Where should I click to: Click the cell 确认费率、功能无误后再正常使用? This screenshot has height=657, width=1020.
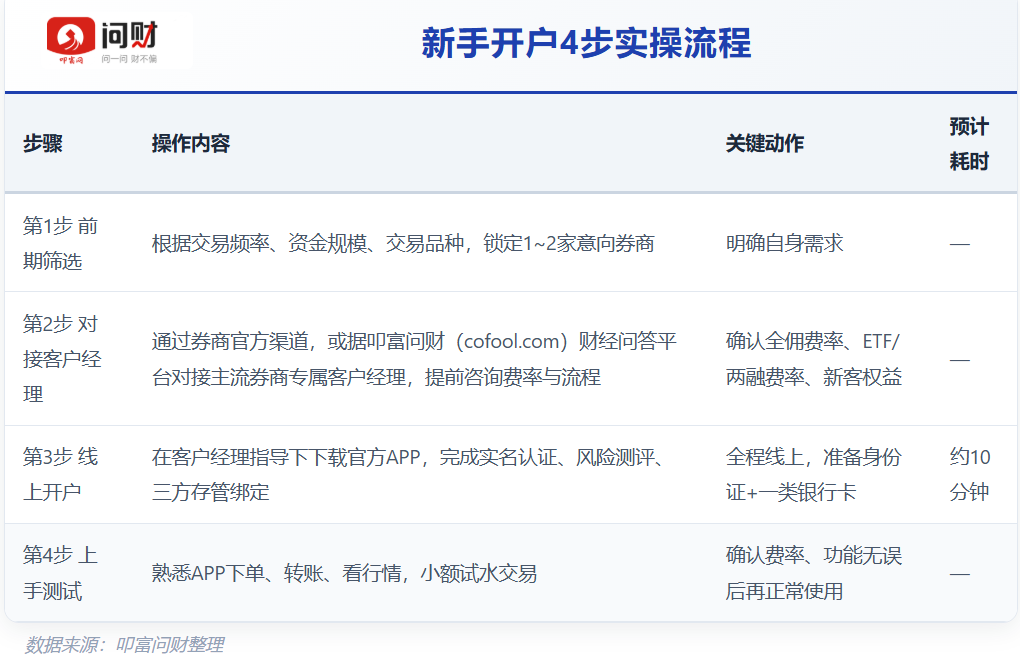(x=814, y=573)
